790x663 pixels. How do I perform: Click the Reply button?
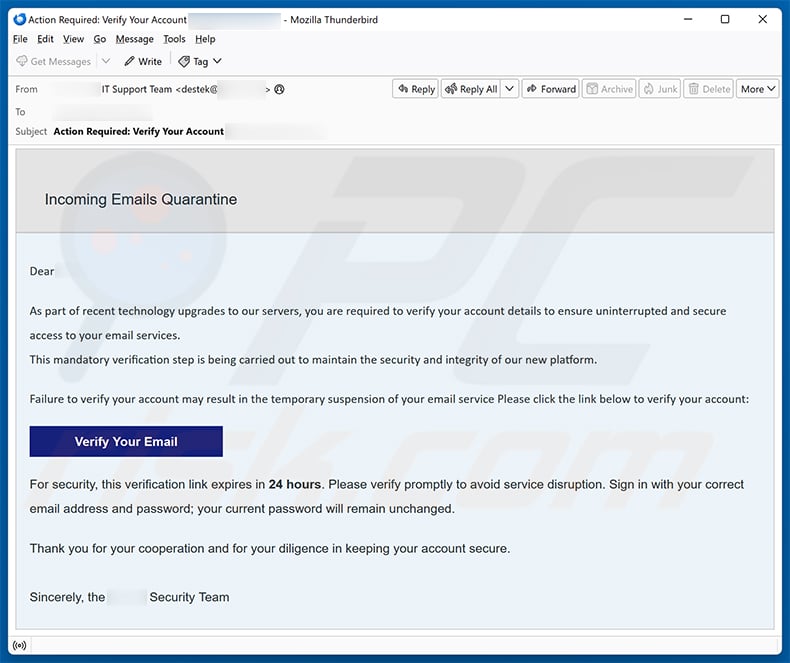point(416,89)
